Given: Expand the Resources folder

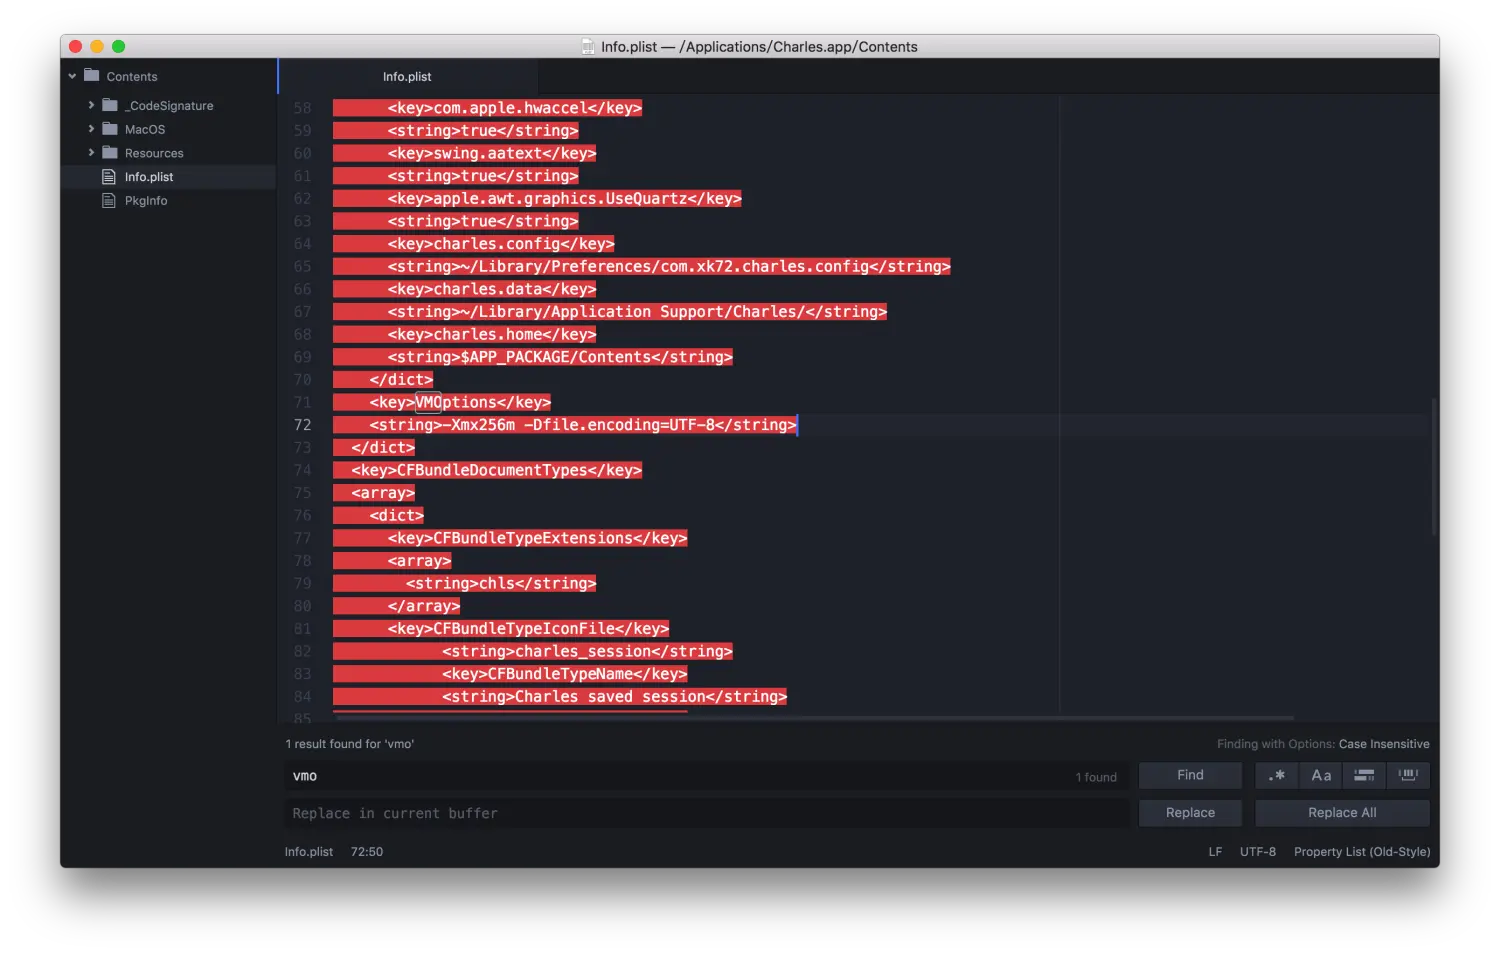Looking at the screenshot, I should coord(91,153).
